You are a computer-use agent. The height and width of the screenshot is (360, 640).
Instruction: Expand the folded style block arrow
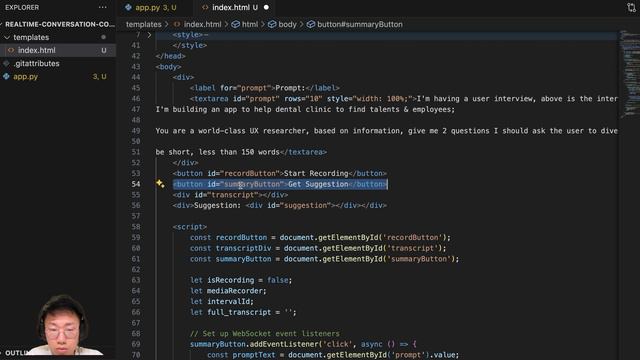(x=149, y=35)
